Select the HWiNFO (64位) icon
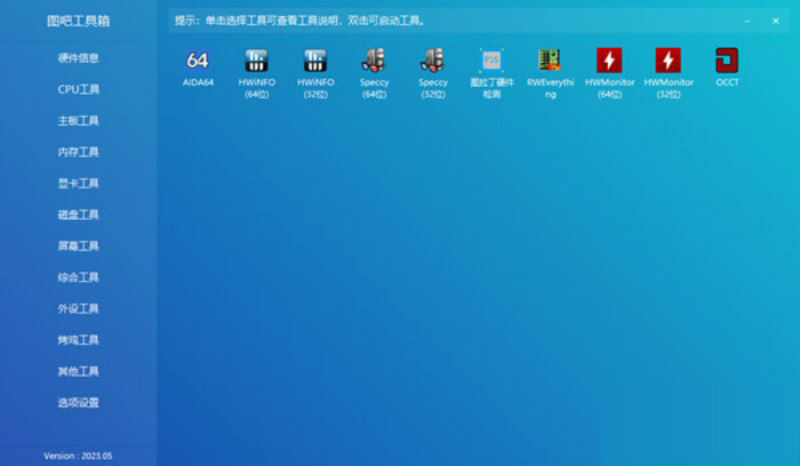Screen dimensions: 800x466 pyautogui.click(x=256, y=61)
